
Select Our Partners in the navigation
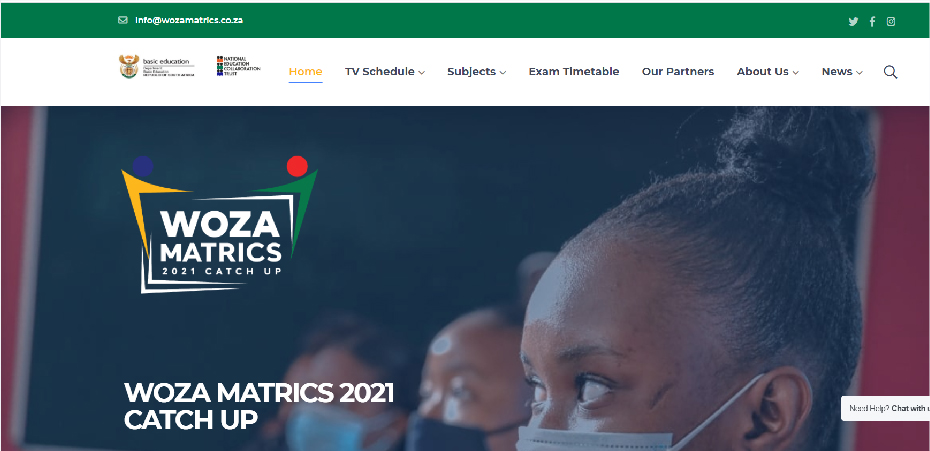pyautogui.click(x=678, y=71)
